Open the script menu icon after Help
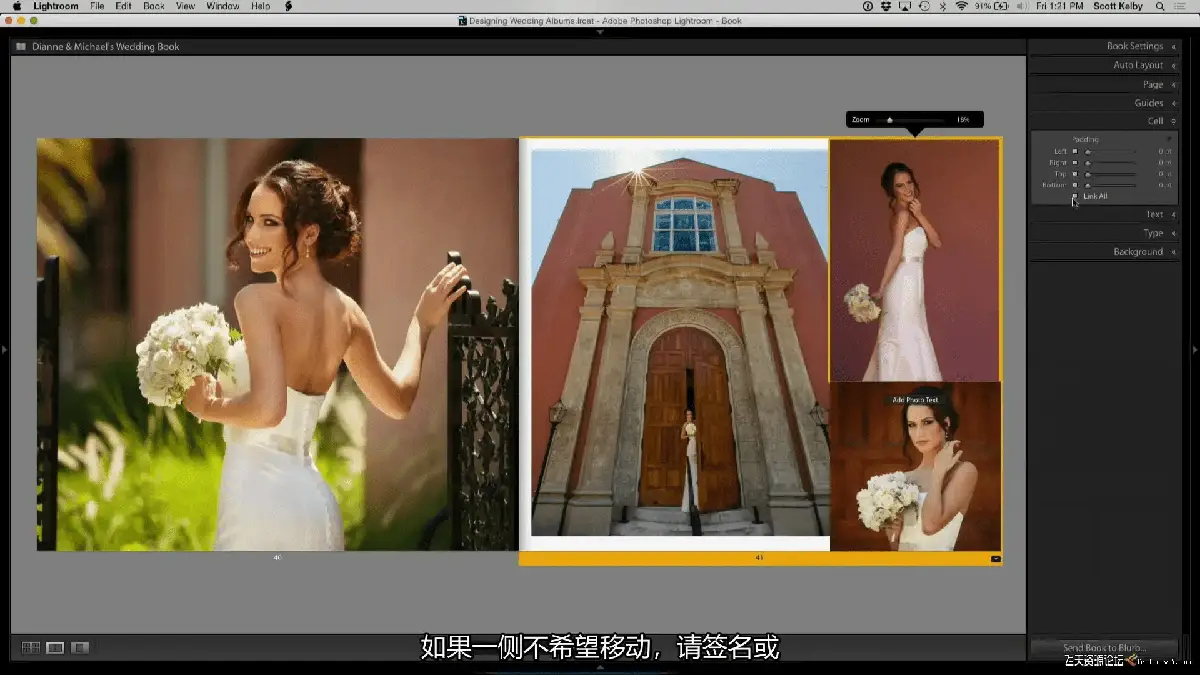Image resolution: width=1200 pixels, height=675 pixels. click(289, 6)
